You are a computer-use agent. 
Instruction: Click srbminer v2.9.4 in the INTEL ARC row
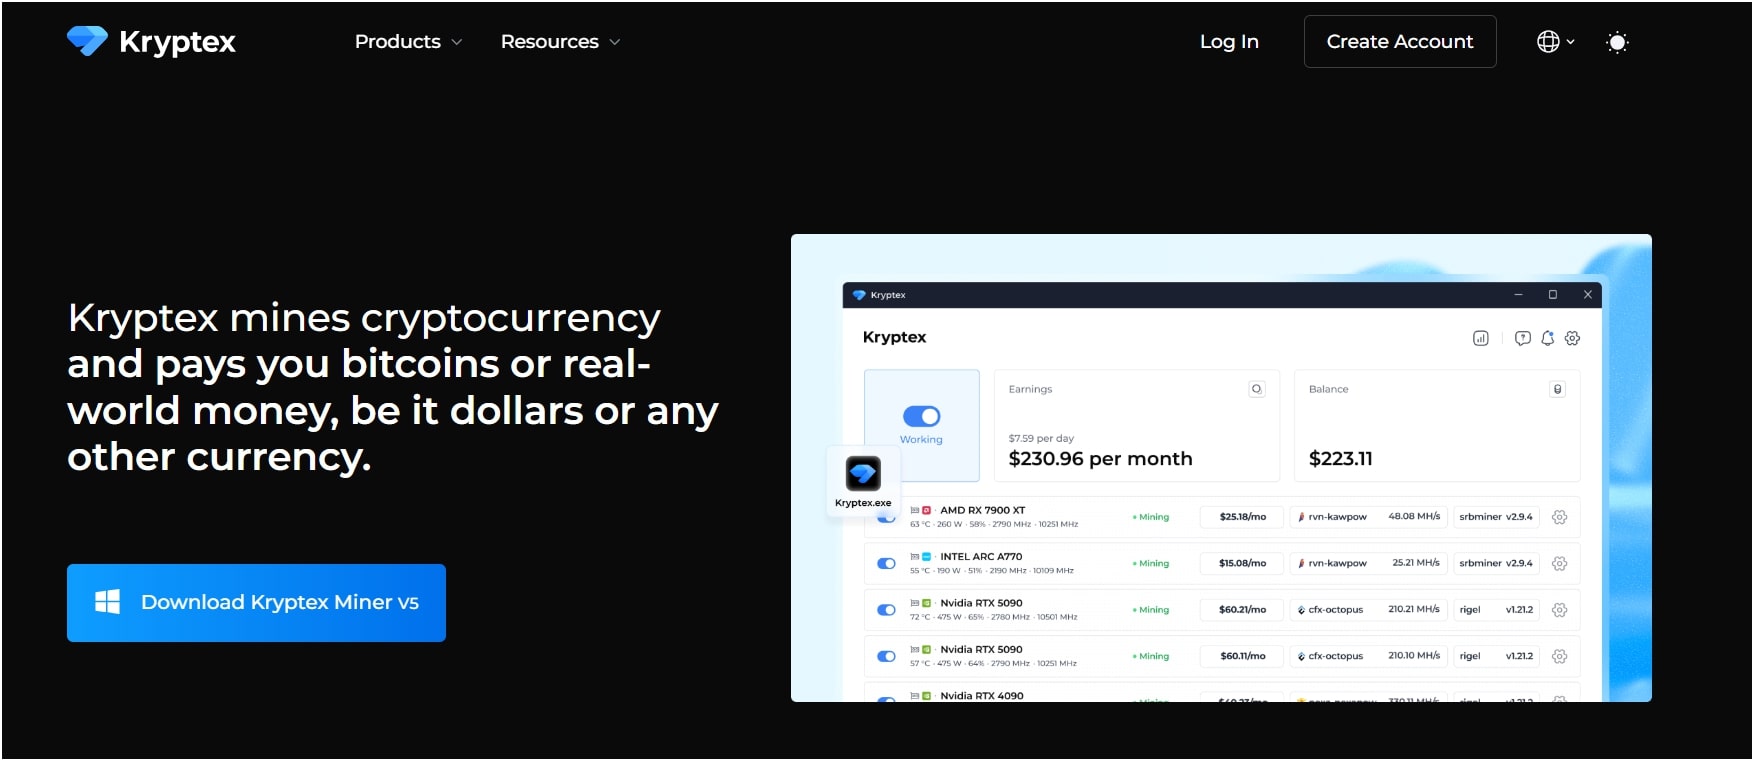tap(1496, 563)
